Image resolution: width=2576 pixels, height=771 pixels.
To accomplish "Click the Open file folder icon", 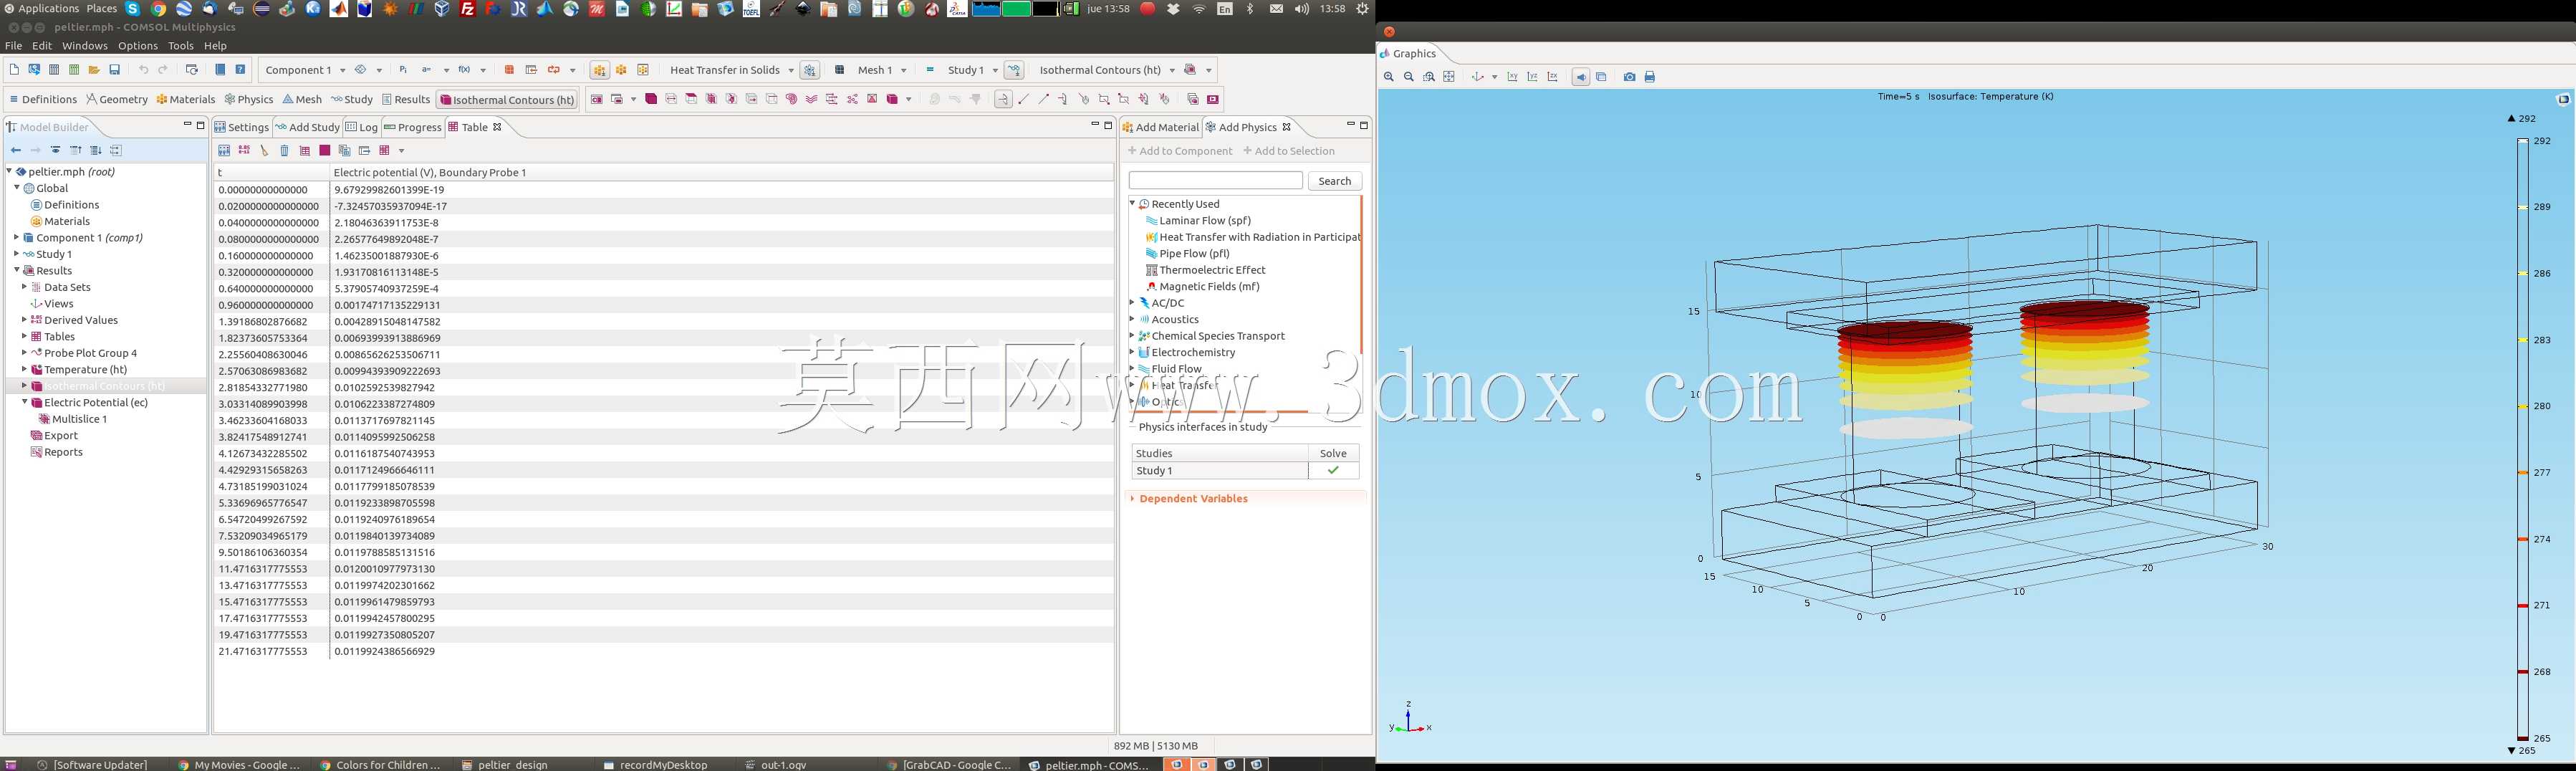I will [x=94, y=70].
